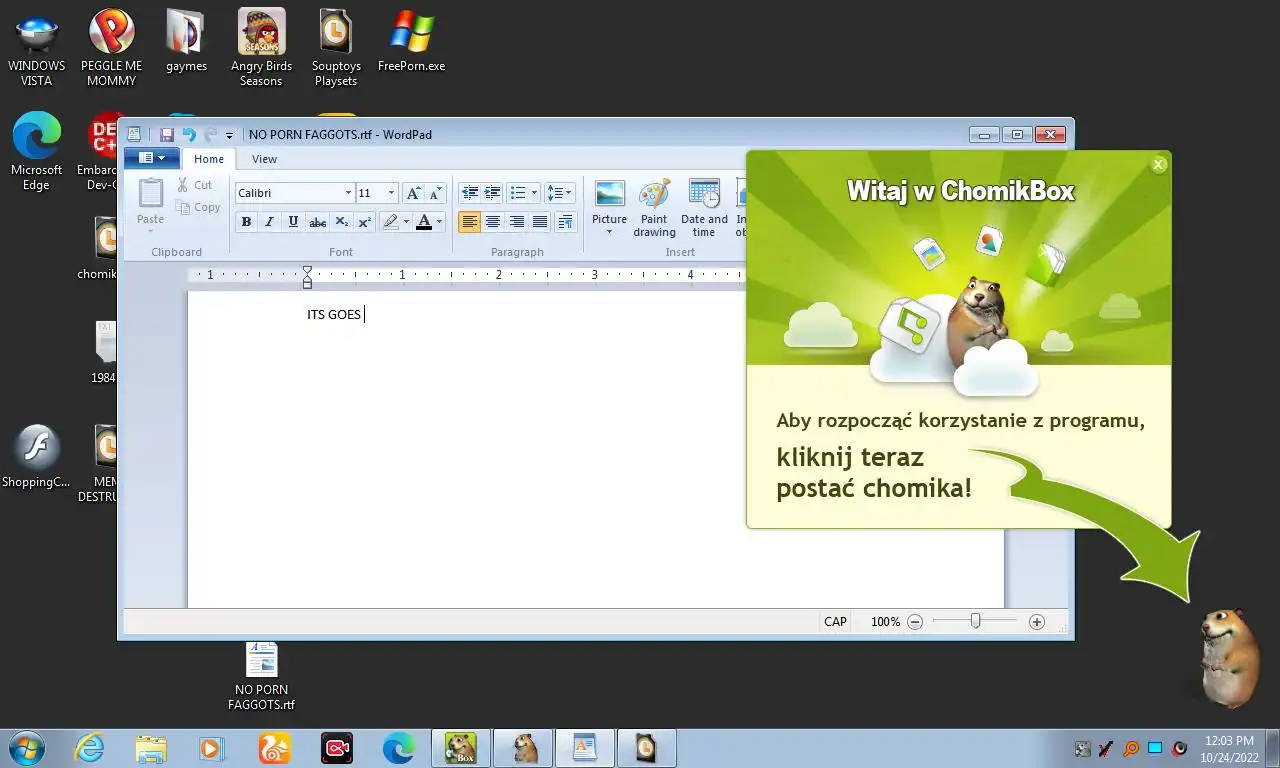Start a bulleted list with list icon

point(517,193)
